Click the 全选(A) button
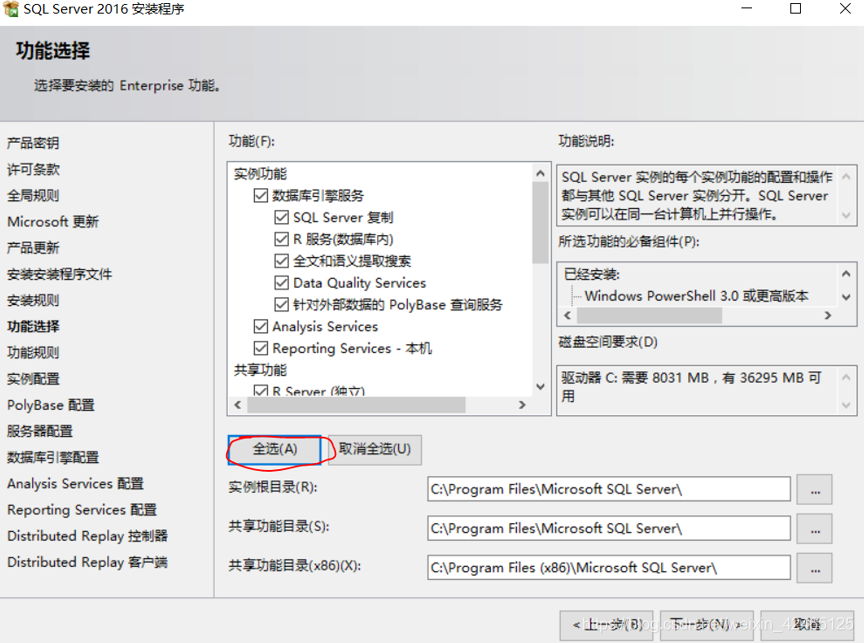The image size is (864, 643). [x=274, y=450]
